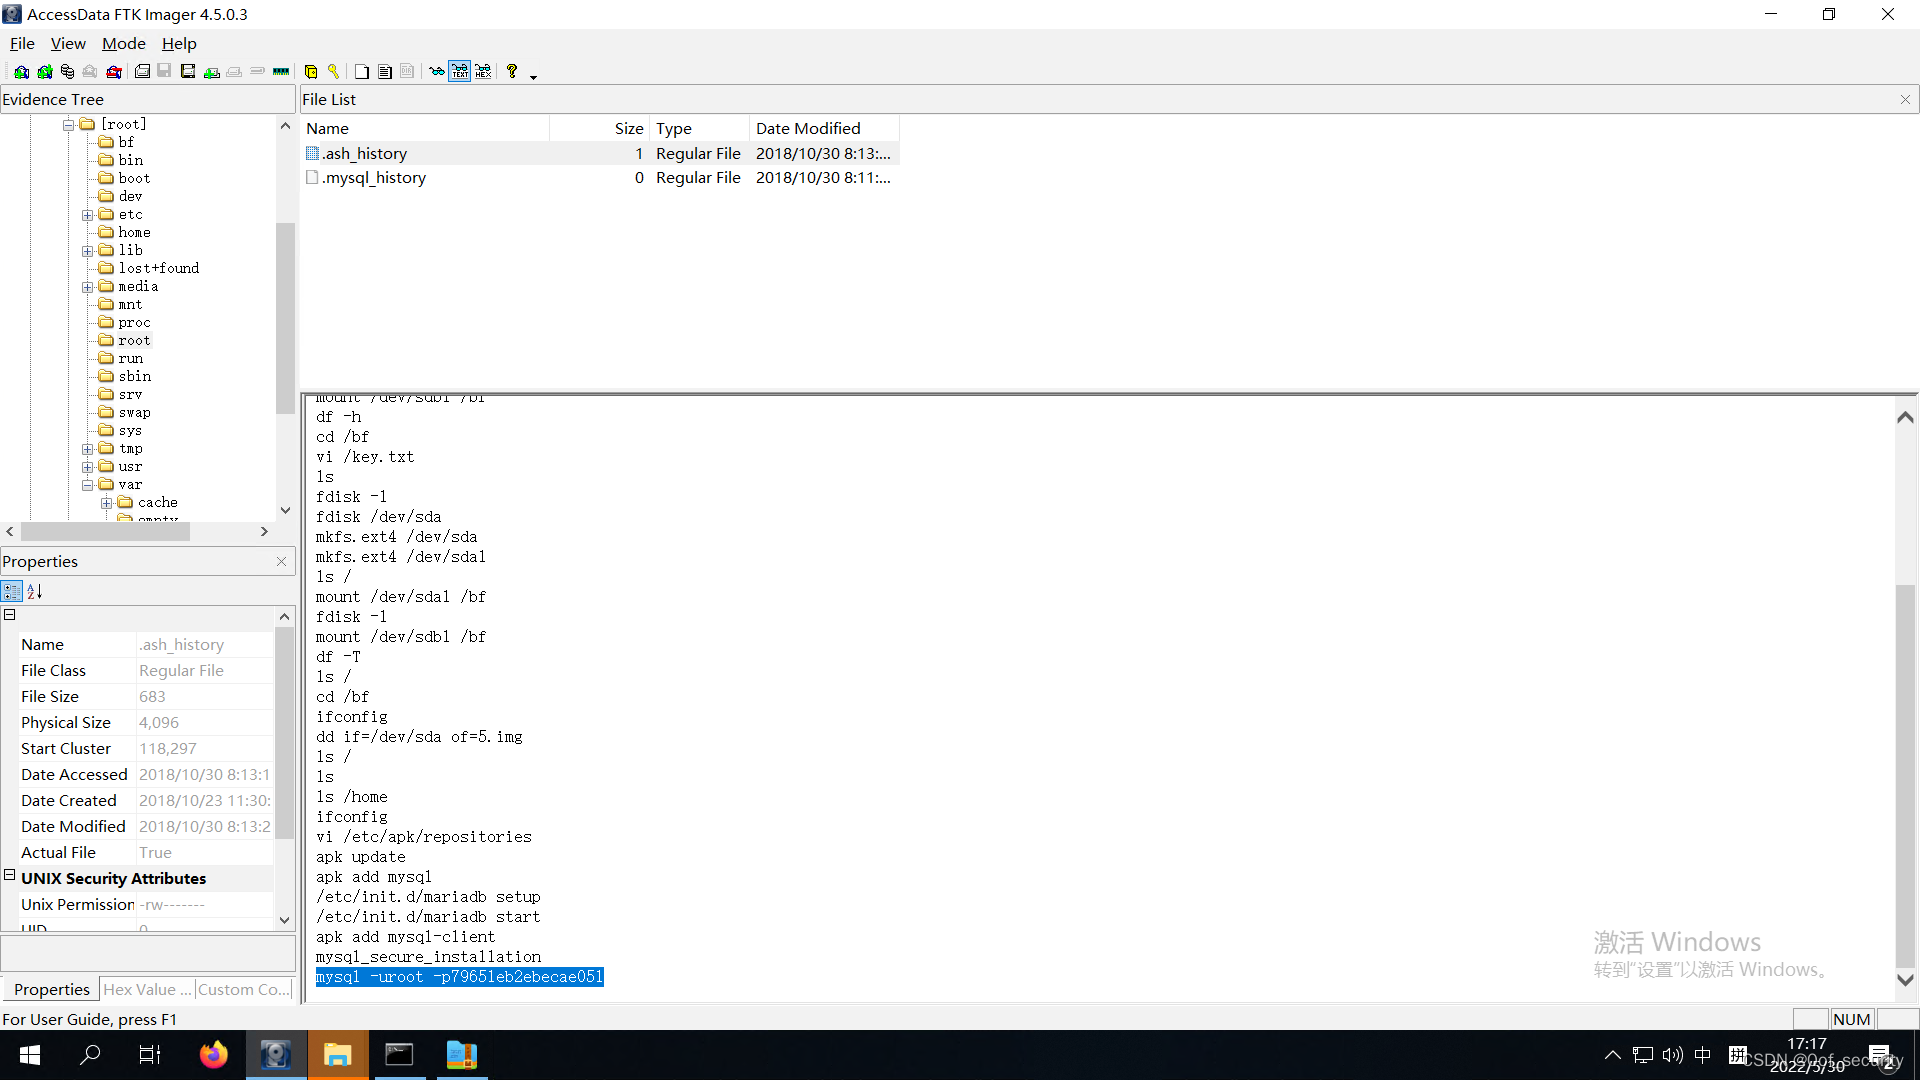The width and height of the screenshot is (1920, 1080).
Task: Click the Capture Memory toolbar icon
Action: click(x=281, y=72)
